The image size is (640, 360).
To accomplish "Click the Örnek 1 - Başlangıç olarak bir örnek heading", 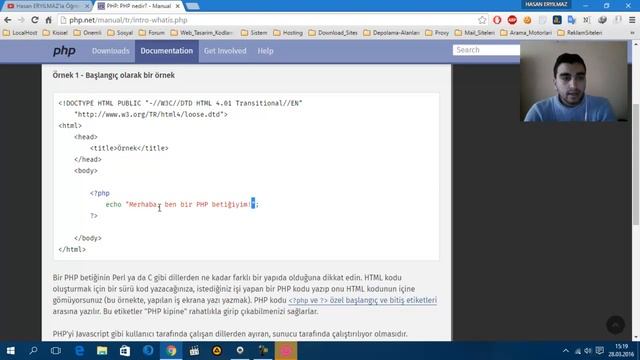I will pos(113,75).
